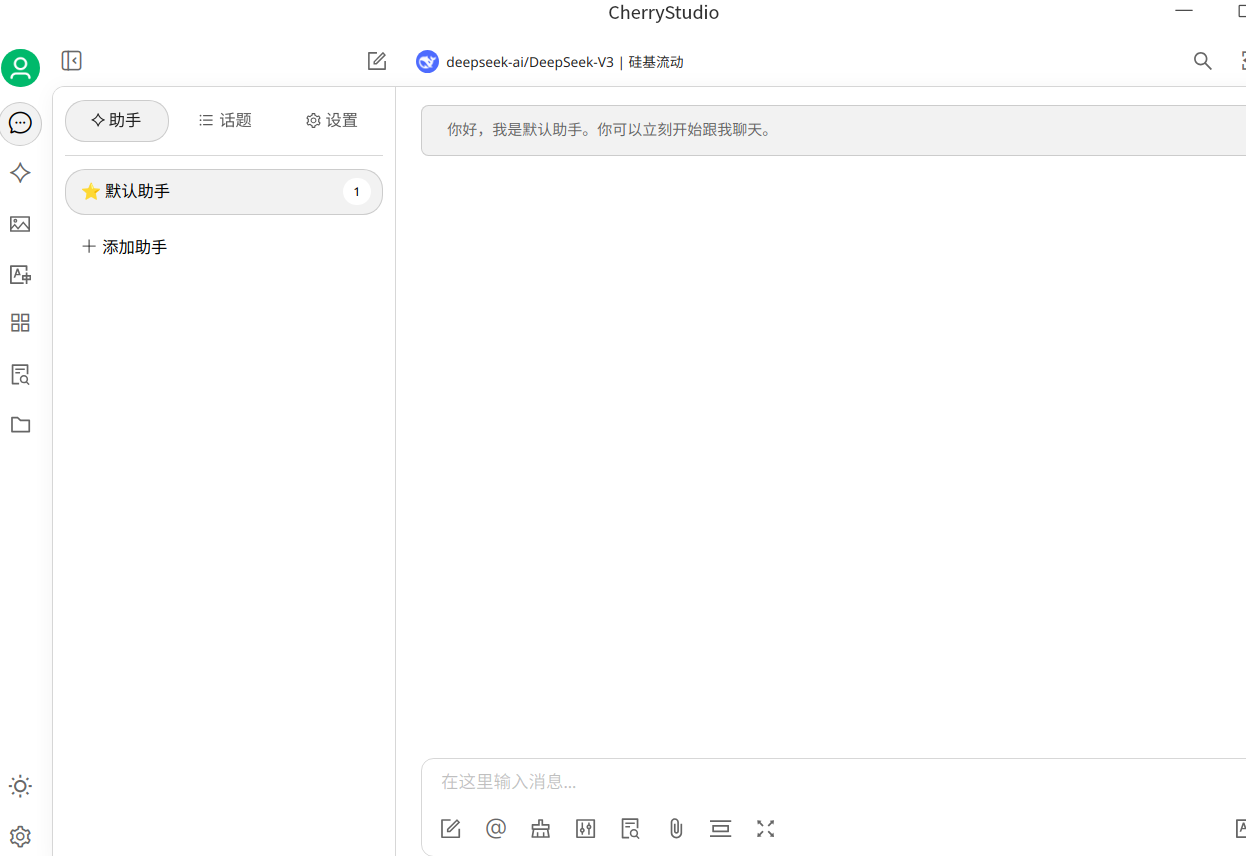This screenshot has width=1246, height=856.
Task: Open knowledge base icon in input toolbar
Action: click(x=631, y=829)
